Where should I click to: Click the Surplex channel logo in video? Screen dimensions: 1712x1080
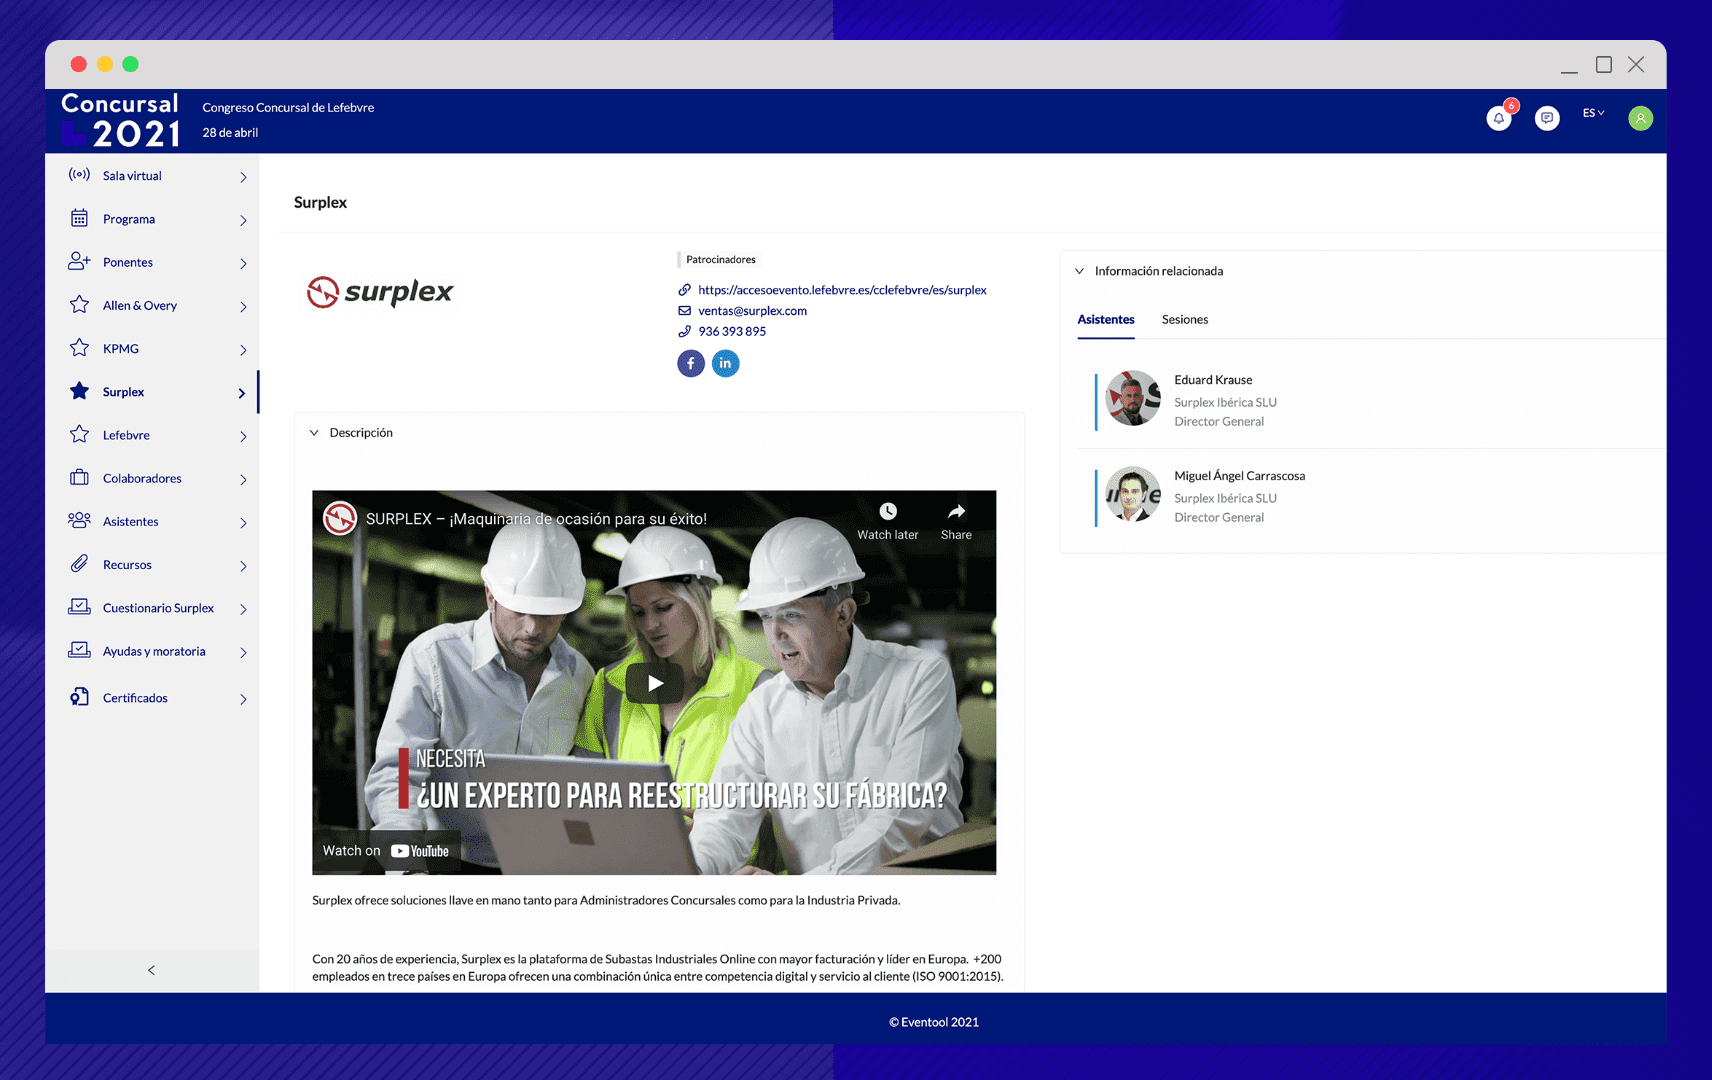pos(340,518)
